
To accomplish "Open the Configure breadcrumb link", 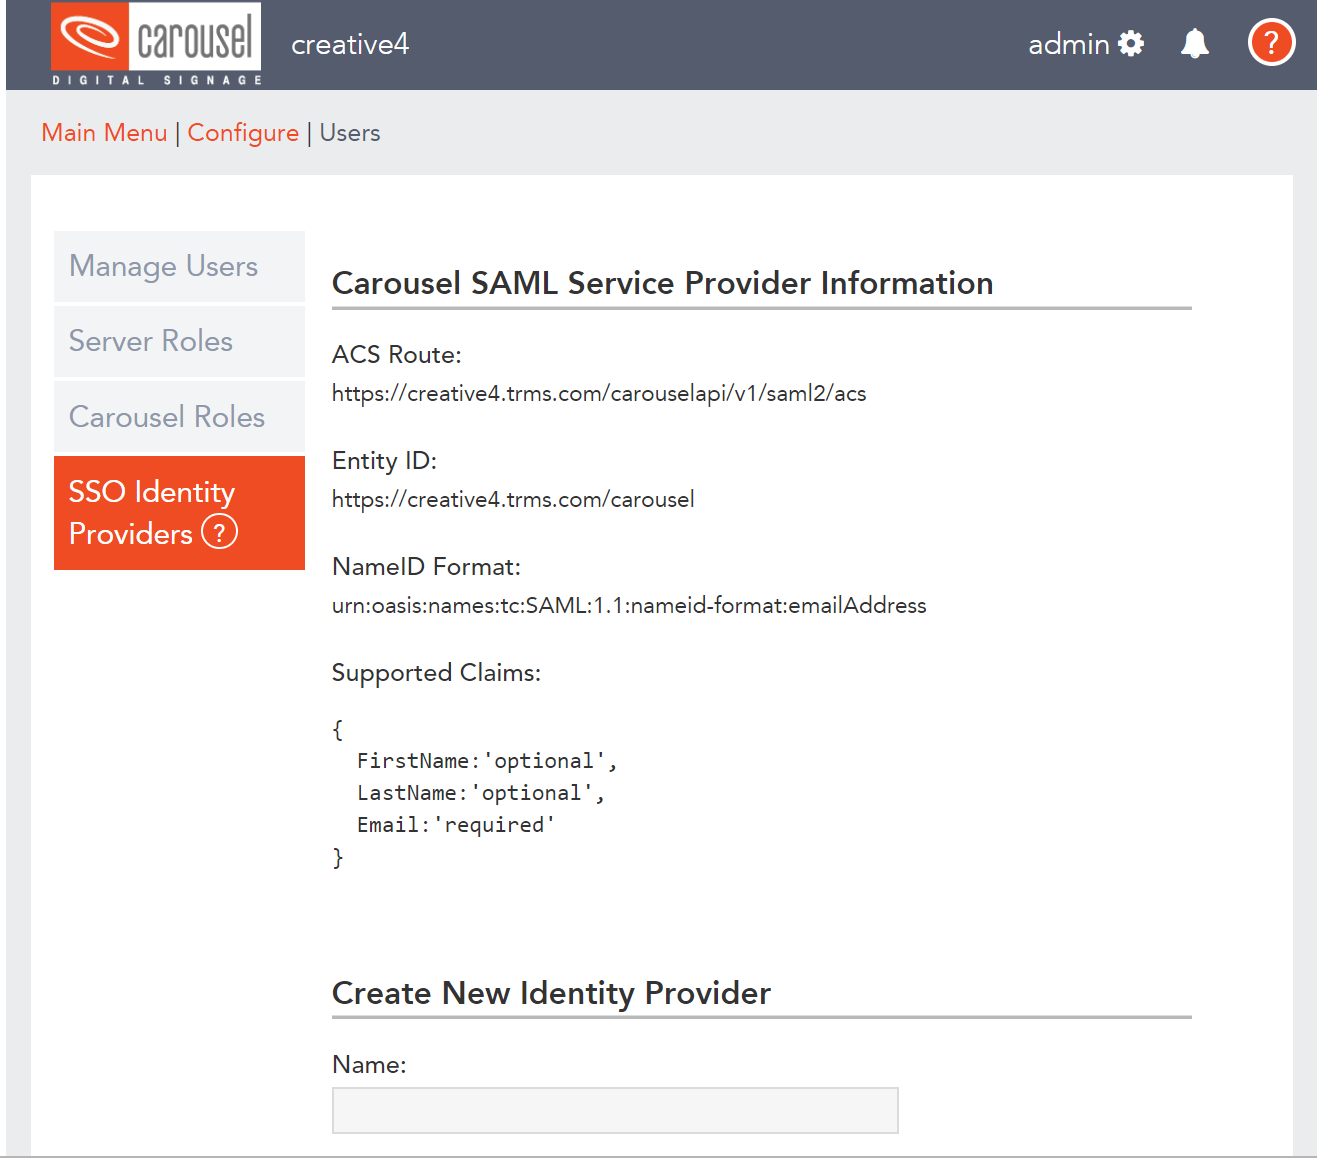I will pyautogui.click(x=243, y=132).
